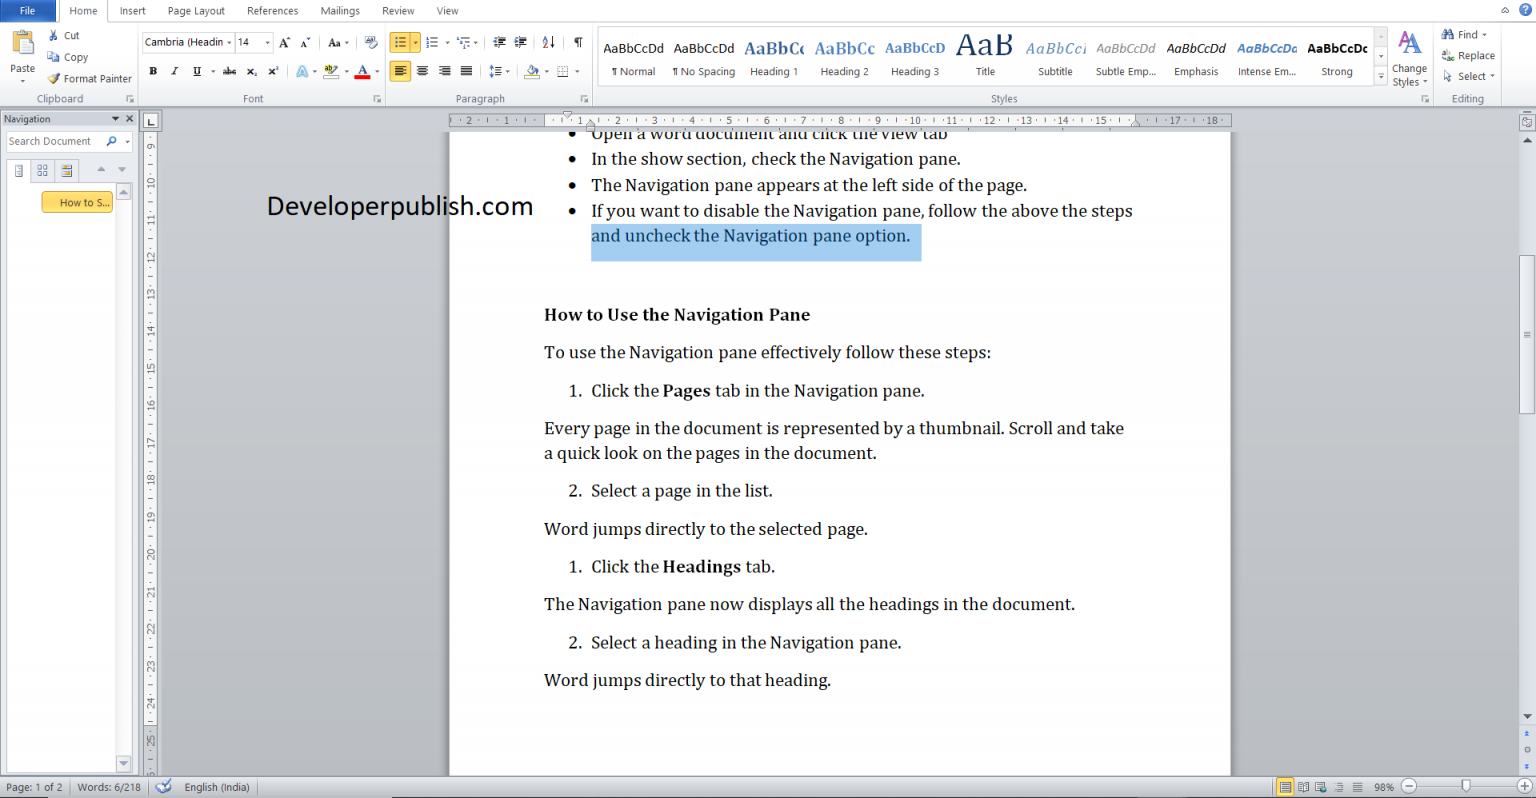Switch to the Page Layout tab

pyautogui.click(x=195, y=11)
